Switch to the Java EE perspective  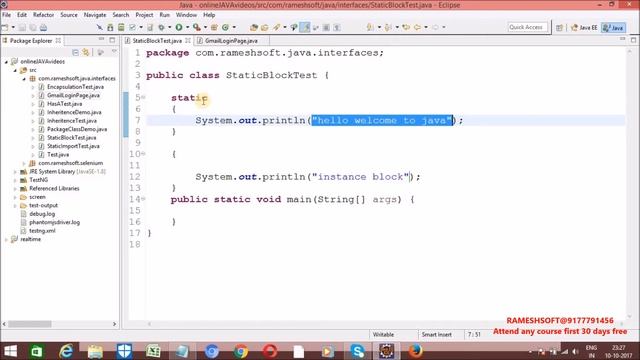point(584,27)
